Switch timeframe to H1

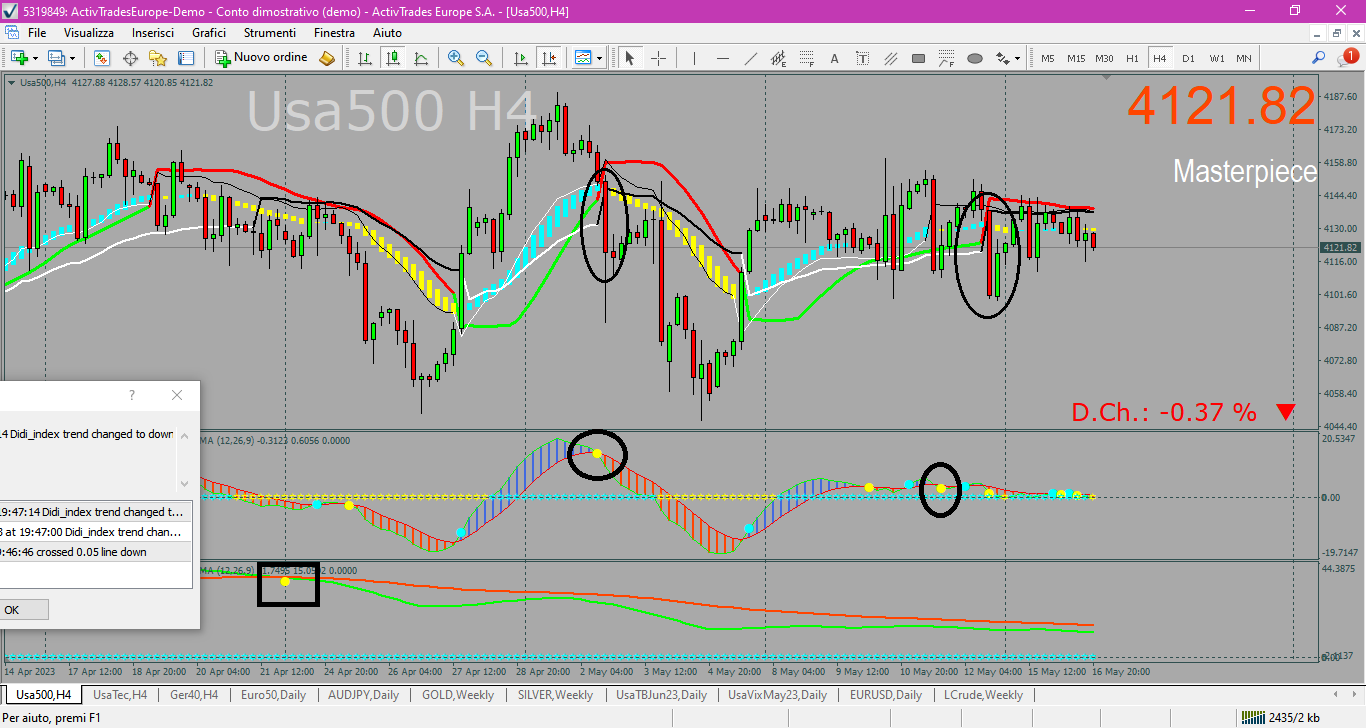coord(1132,58)
